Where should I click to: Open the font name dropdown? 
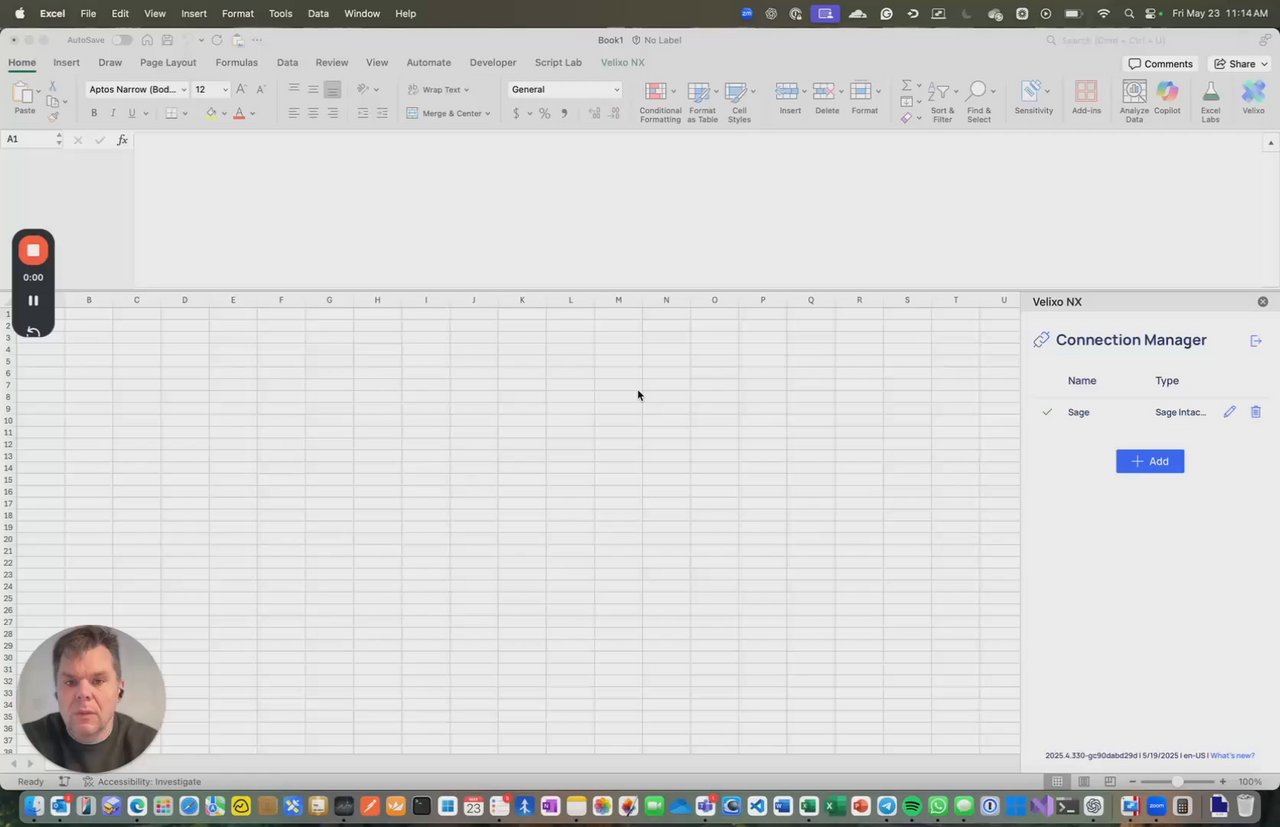[184, 90]
